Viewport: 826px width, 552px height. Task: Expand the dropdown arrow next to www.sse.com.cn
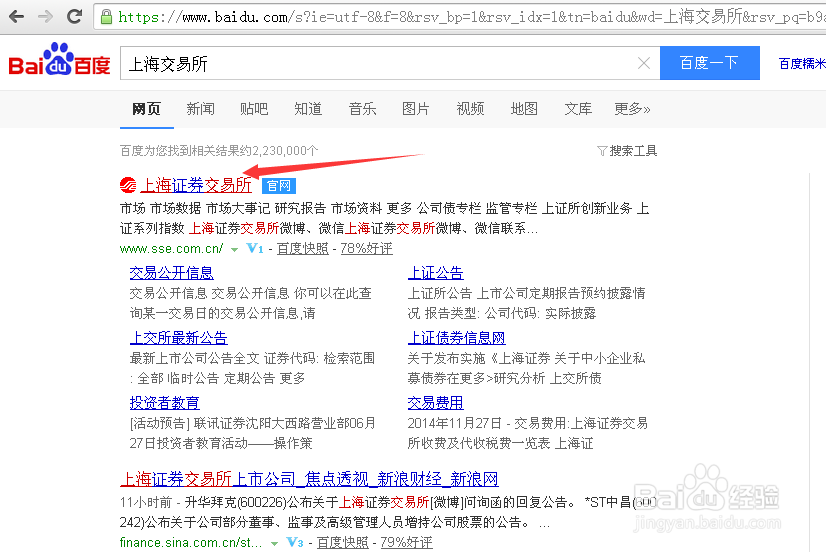[234, 249]
